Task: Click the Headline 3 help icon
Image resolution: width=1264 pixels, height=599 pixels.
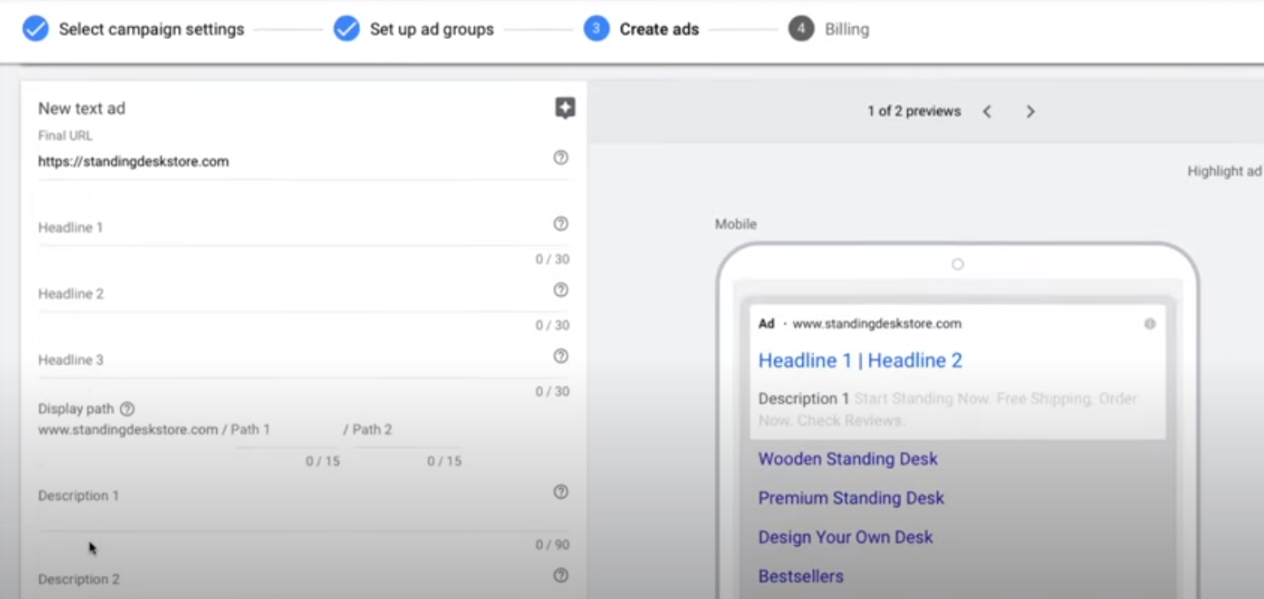Action: click(x=561, y=356)
